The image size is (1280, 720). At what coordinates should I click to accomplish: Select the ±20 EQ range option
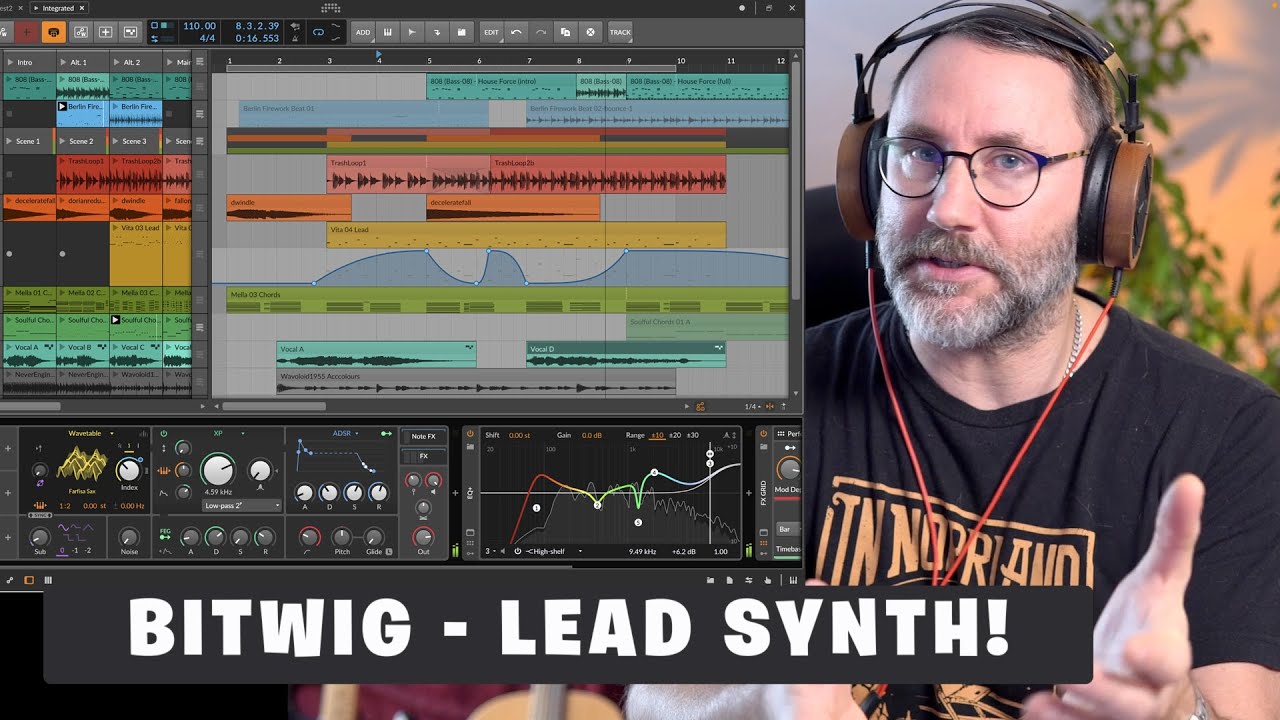(x=675, y=435)
